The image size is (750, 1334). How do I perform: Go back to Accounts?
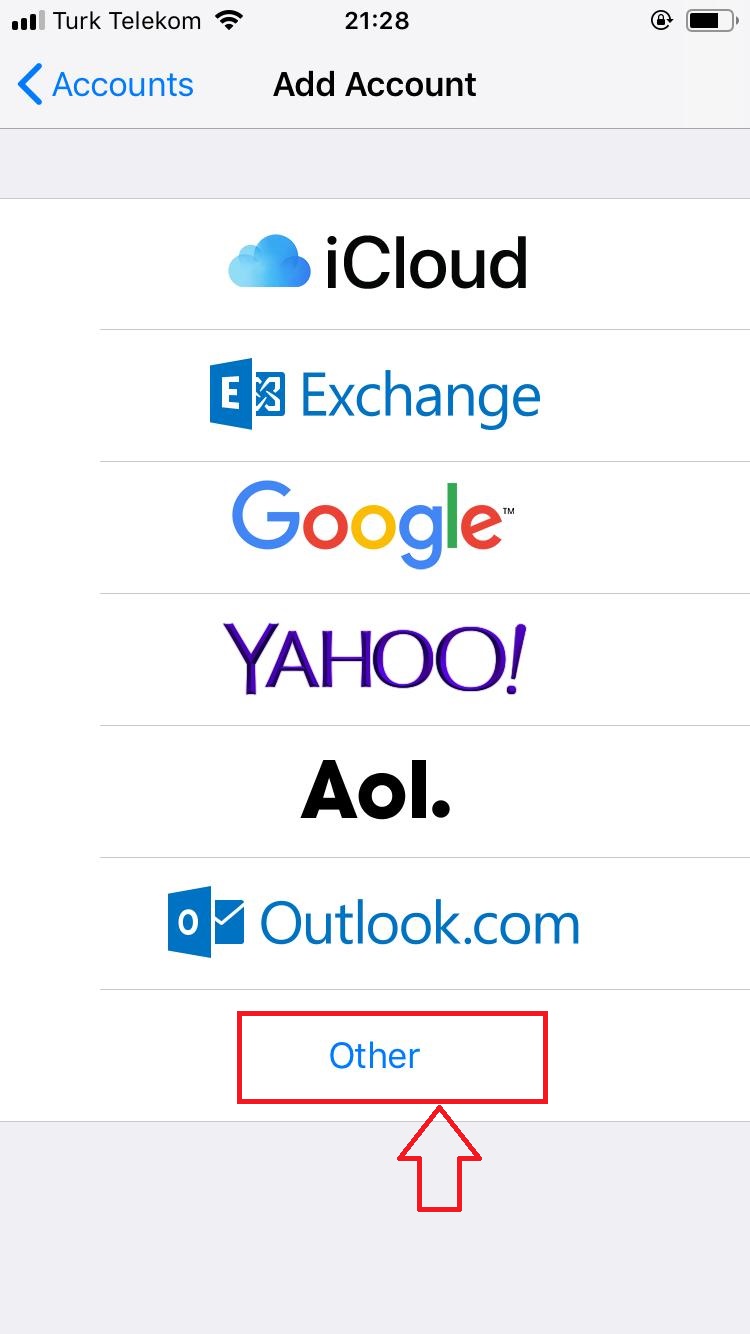(x=106, y=85)
